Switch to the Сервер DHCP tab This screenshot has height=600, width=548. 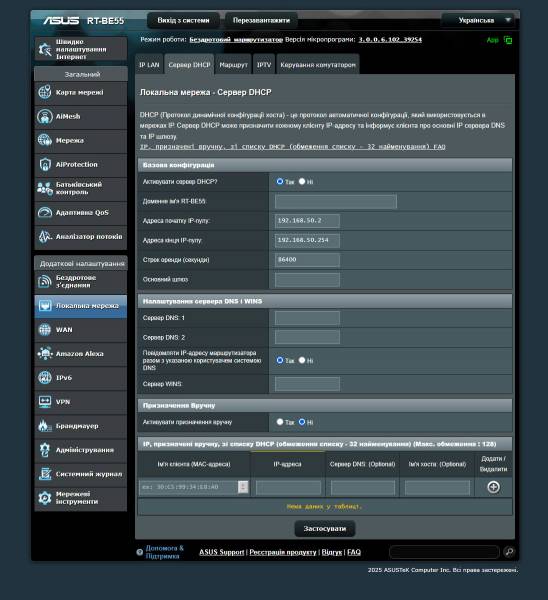[189, 65]
